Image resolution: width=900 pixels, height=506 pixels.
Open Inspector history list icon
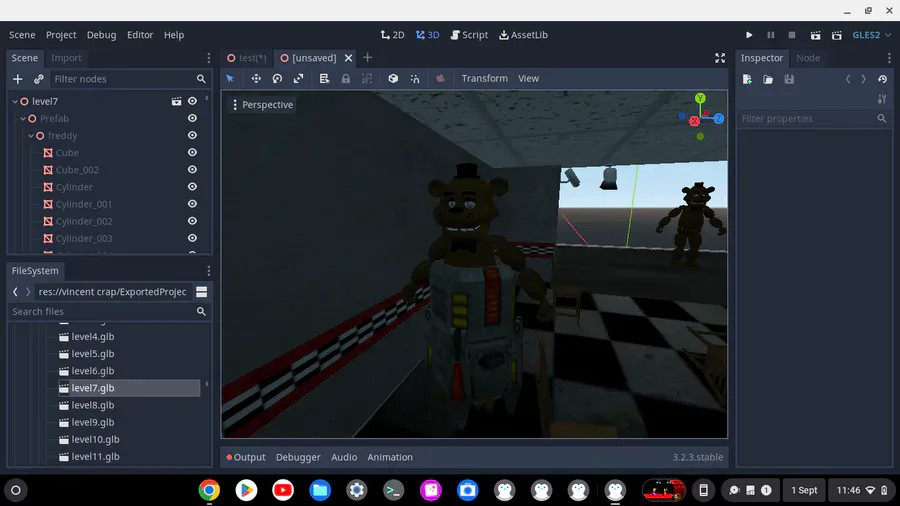pos(882,79)
